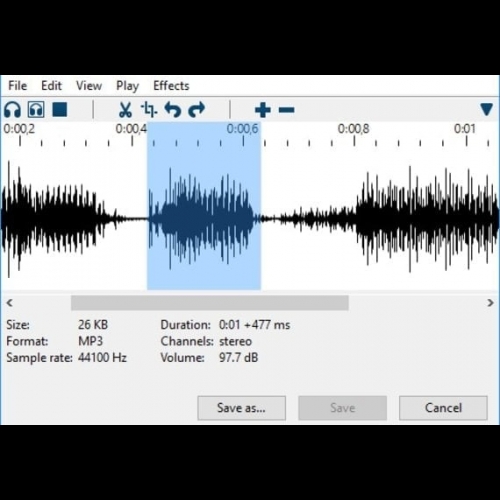Open the File menu
This screenshot has width=500, height=500.
click(18, 86)
